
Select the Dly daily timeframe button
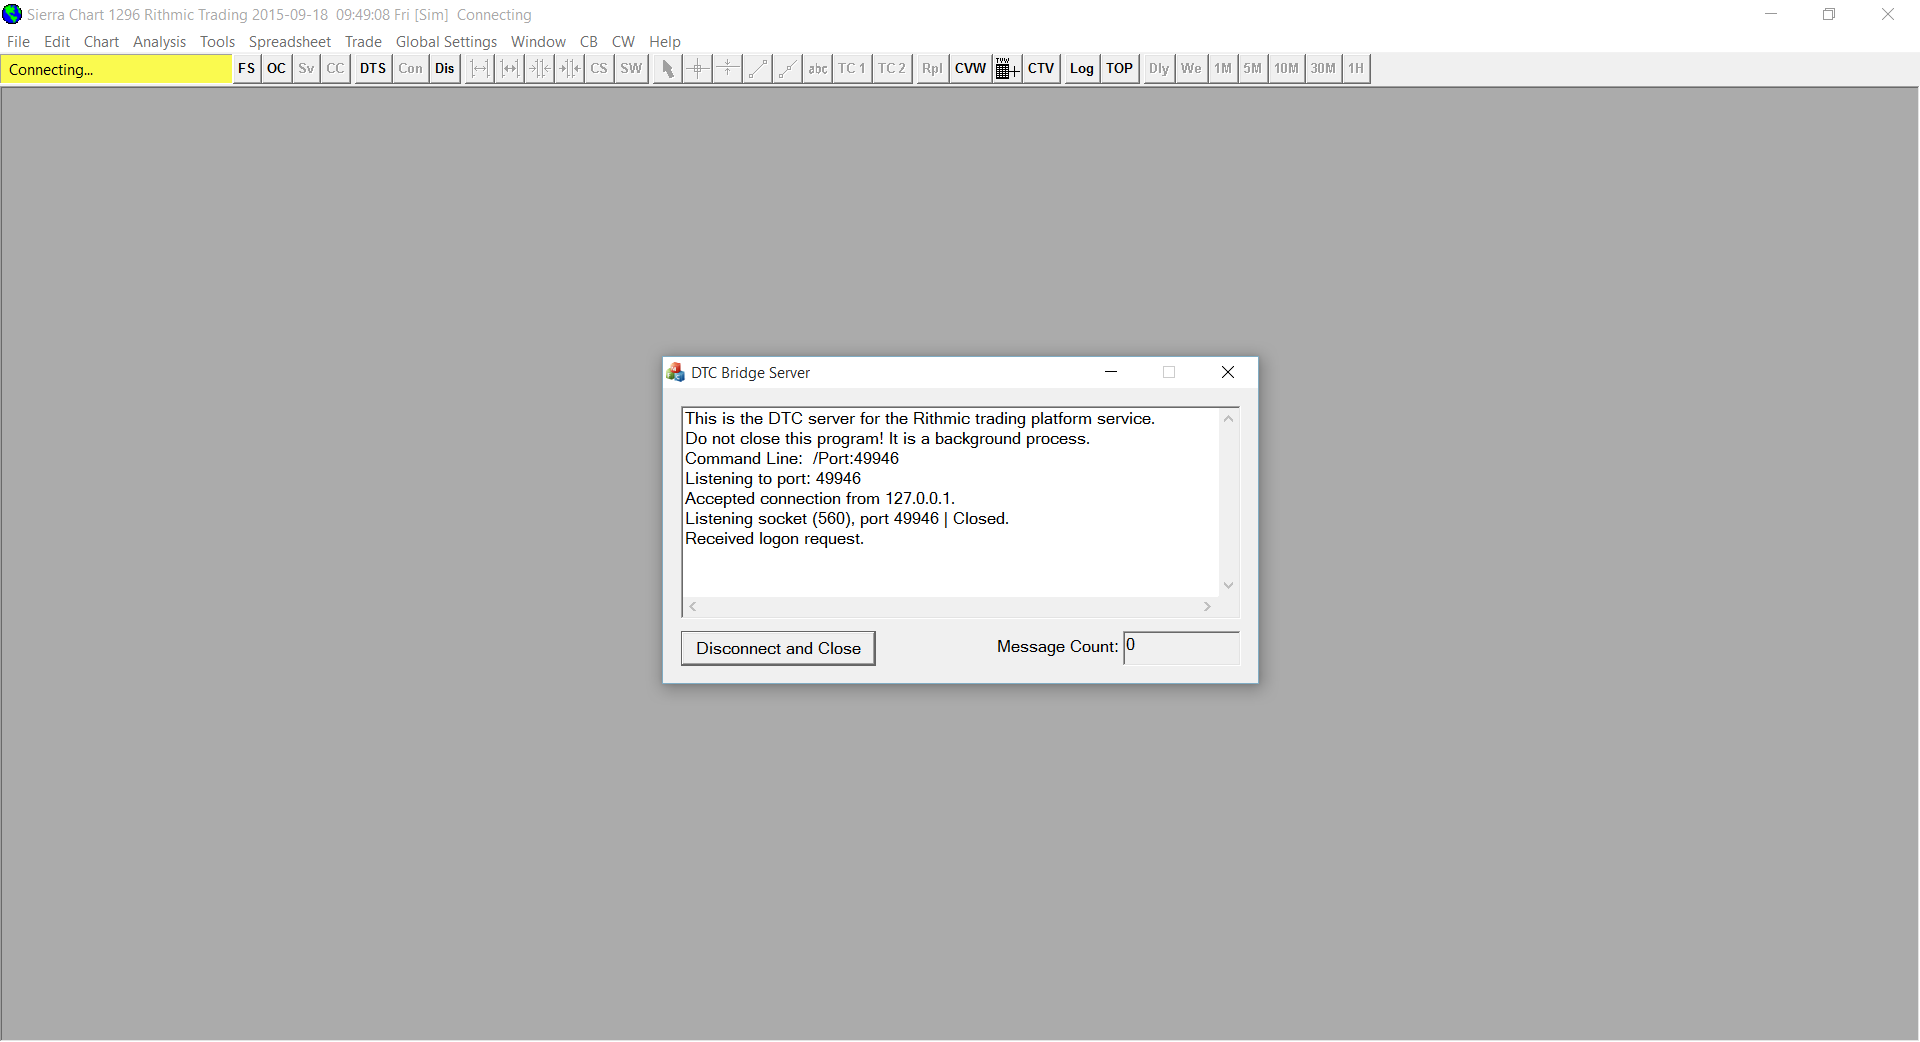1159,69
